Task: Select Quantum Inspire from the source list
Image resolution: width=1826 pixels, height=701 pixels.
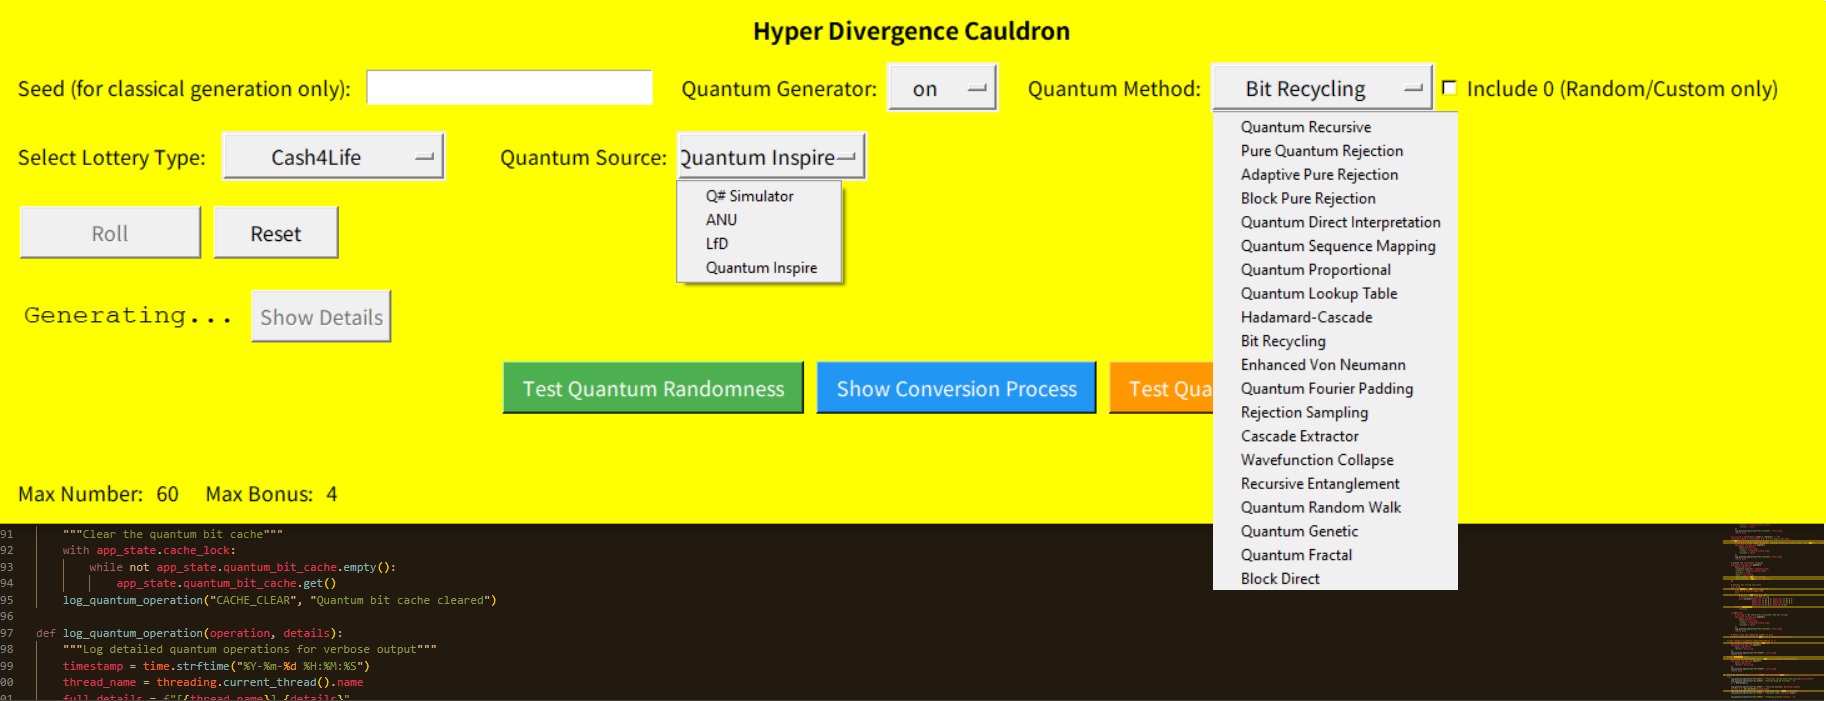Action: click(x=760, y=268)
